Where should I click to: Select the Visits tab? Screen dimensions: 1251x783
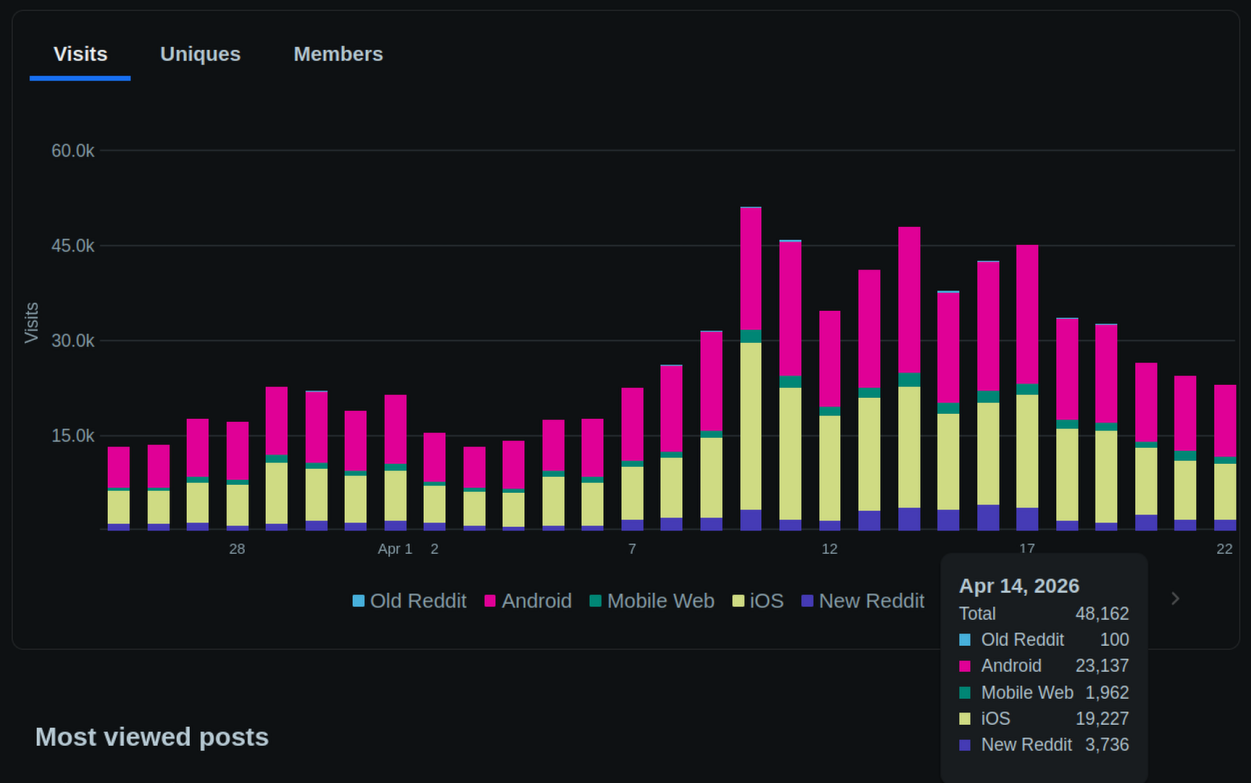click(80, 54)
